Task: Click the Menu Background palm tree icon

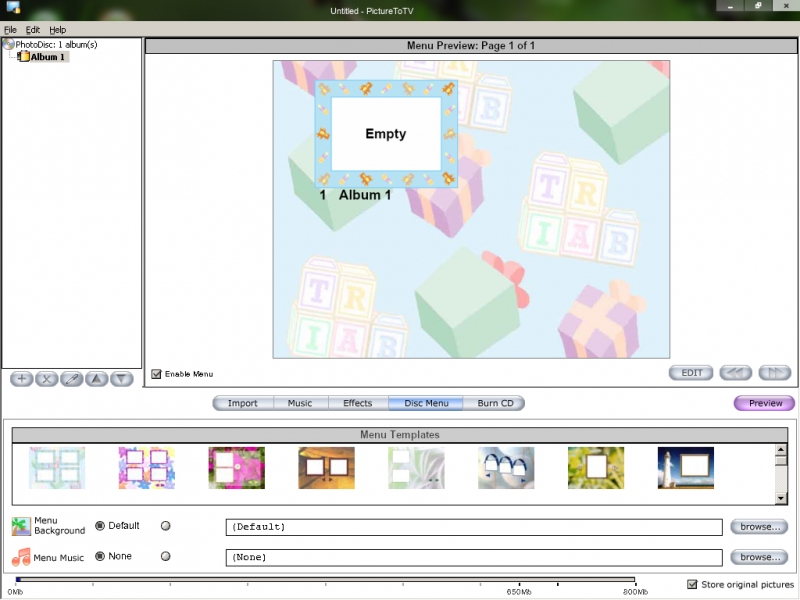Action: 21,527
